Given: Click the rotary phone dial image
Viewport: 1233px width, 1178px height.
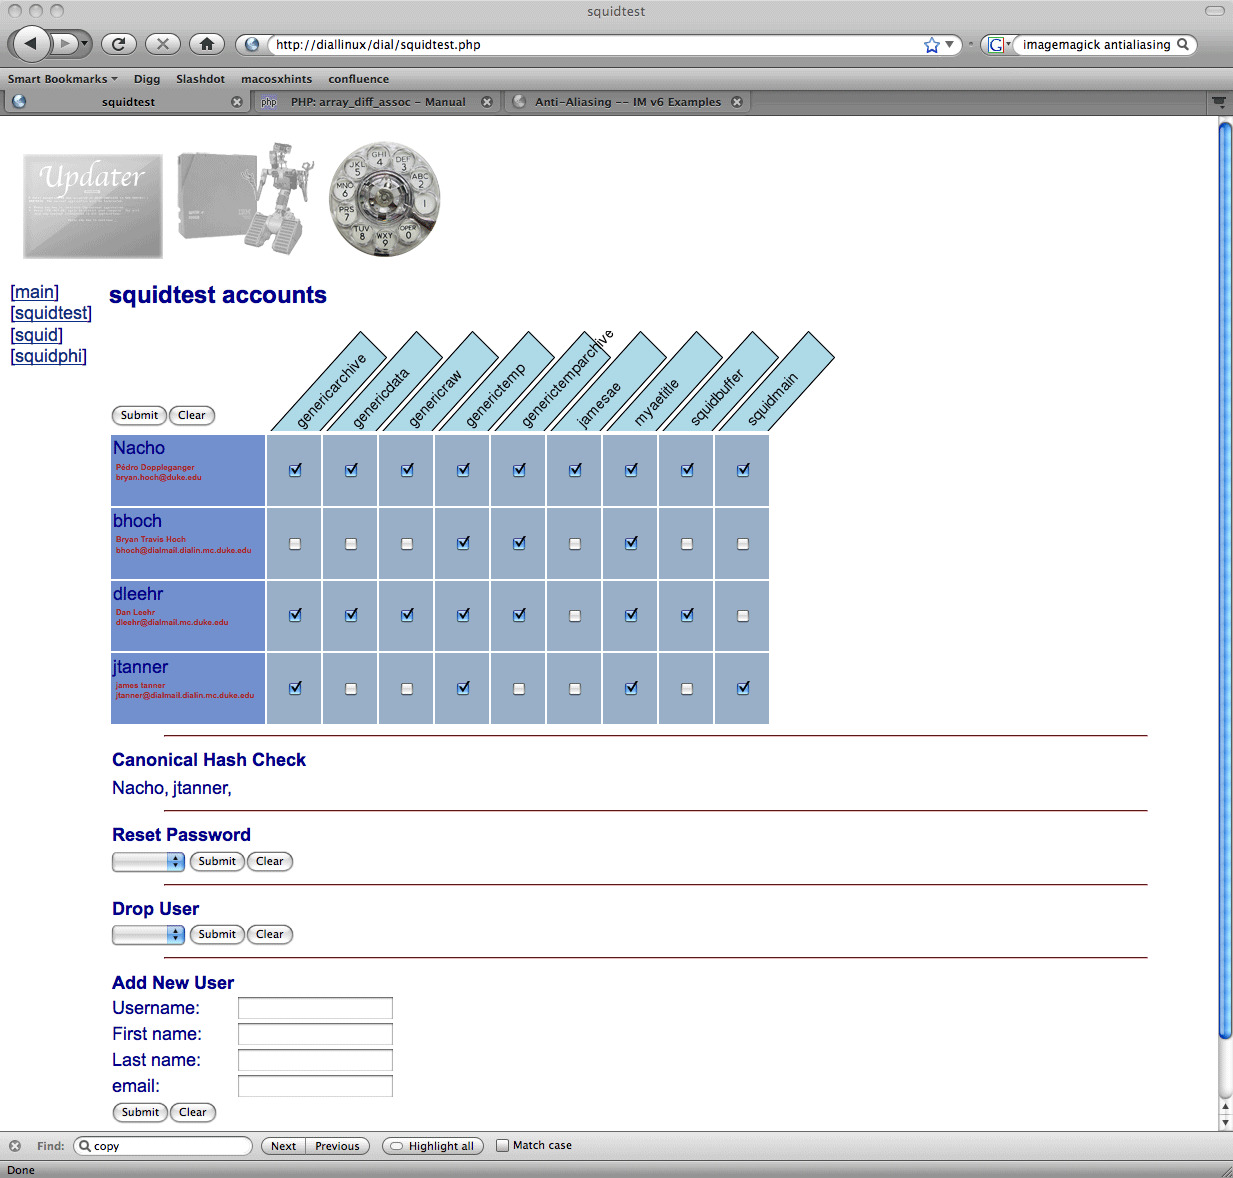Looking at the screenshot, I should tap(384, 199).
